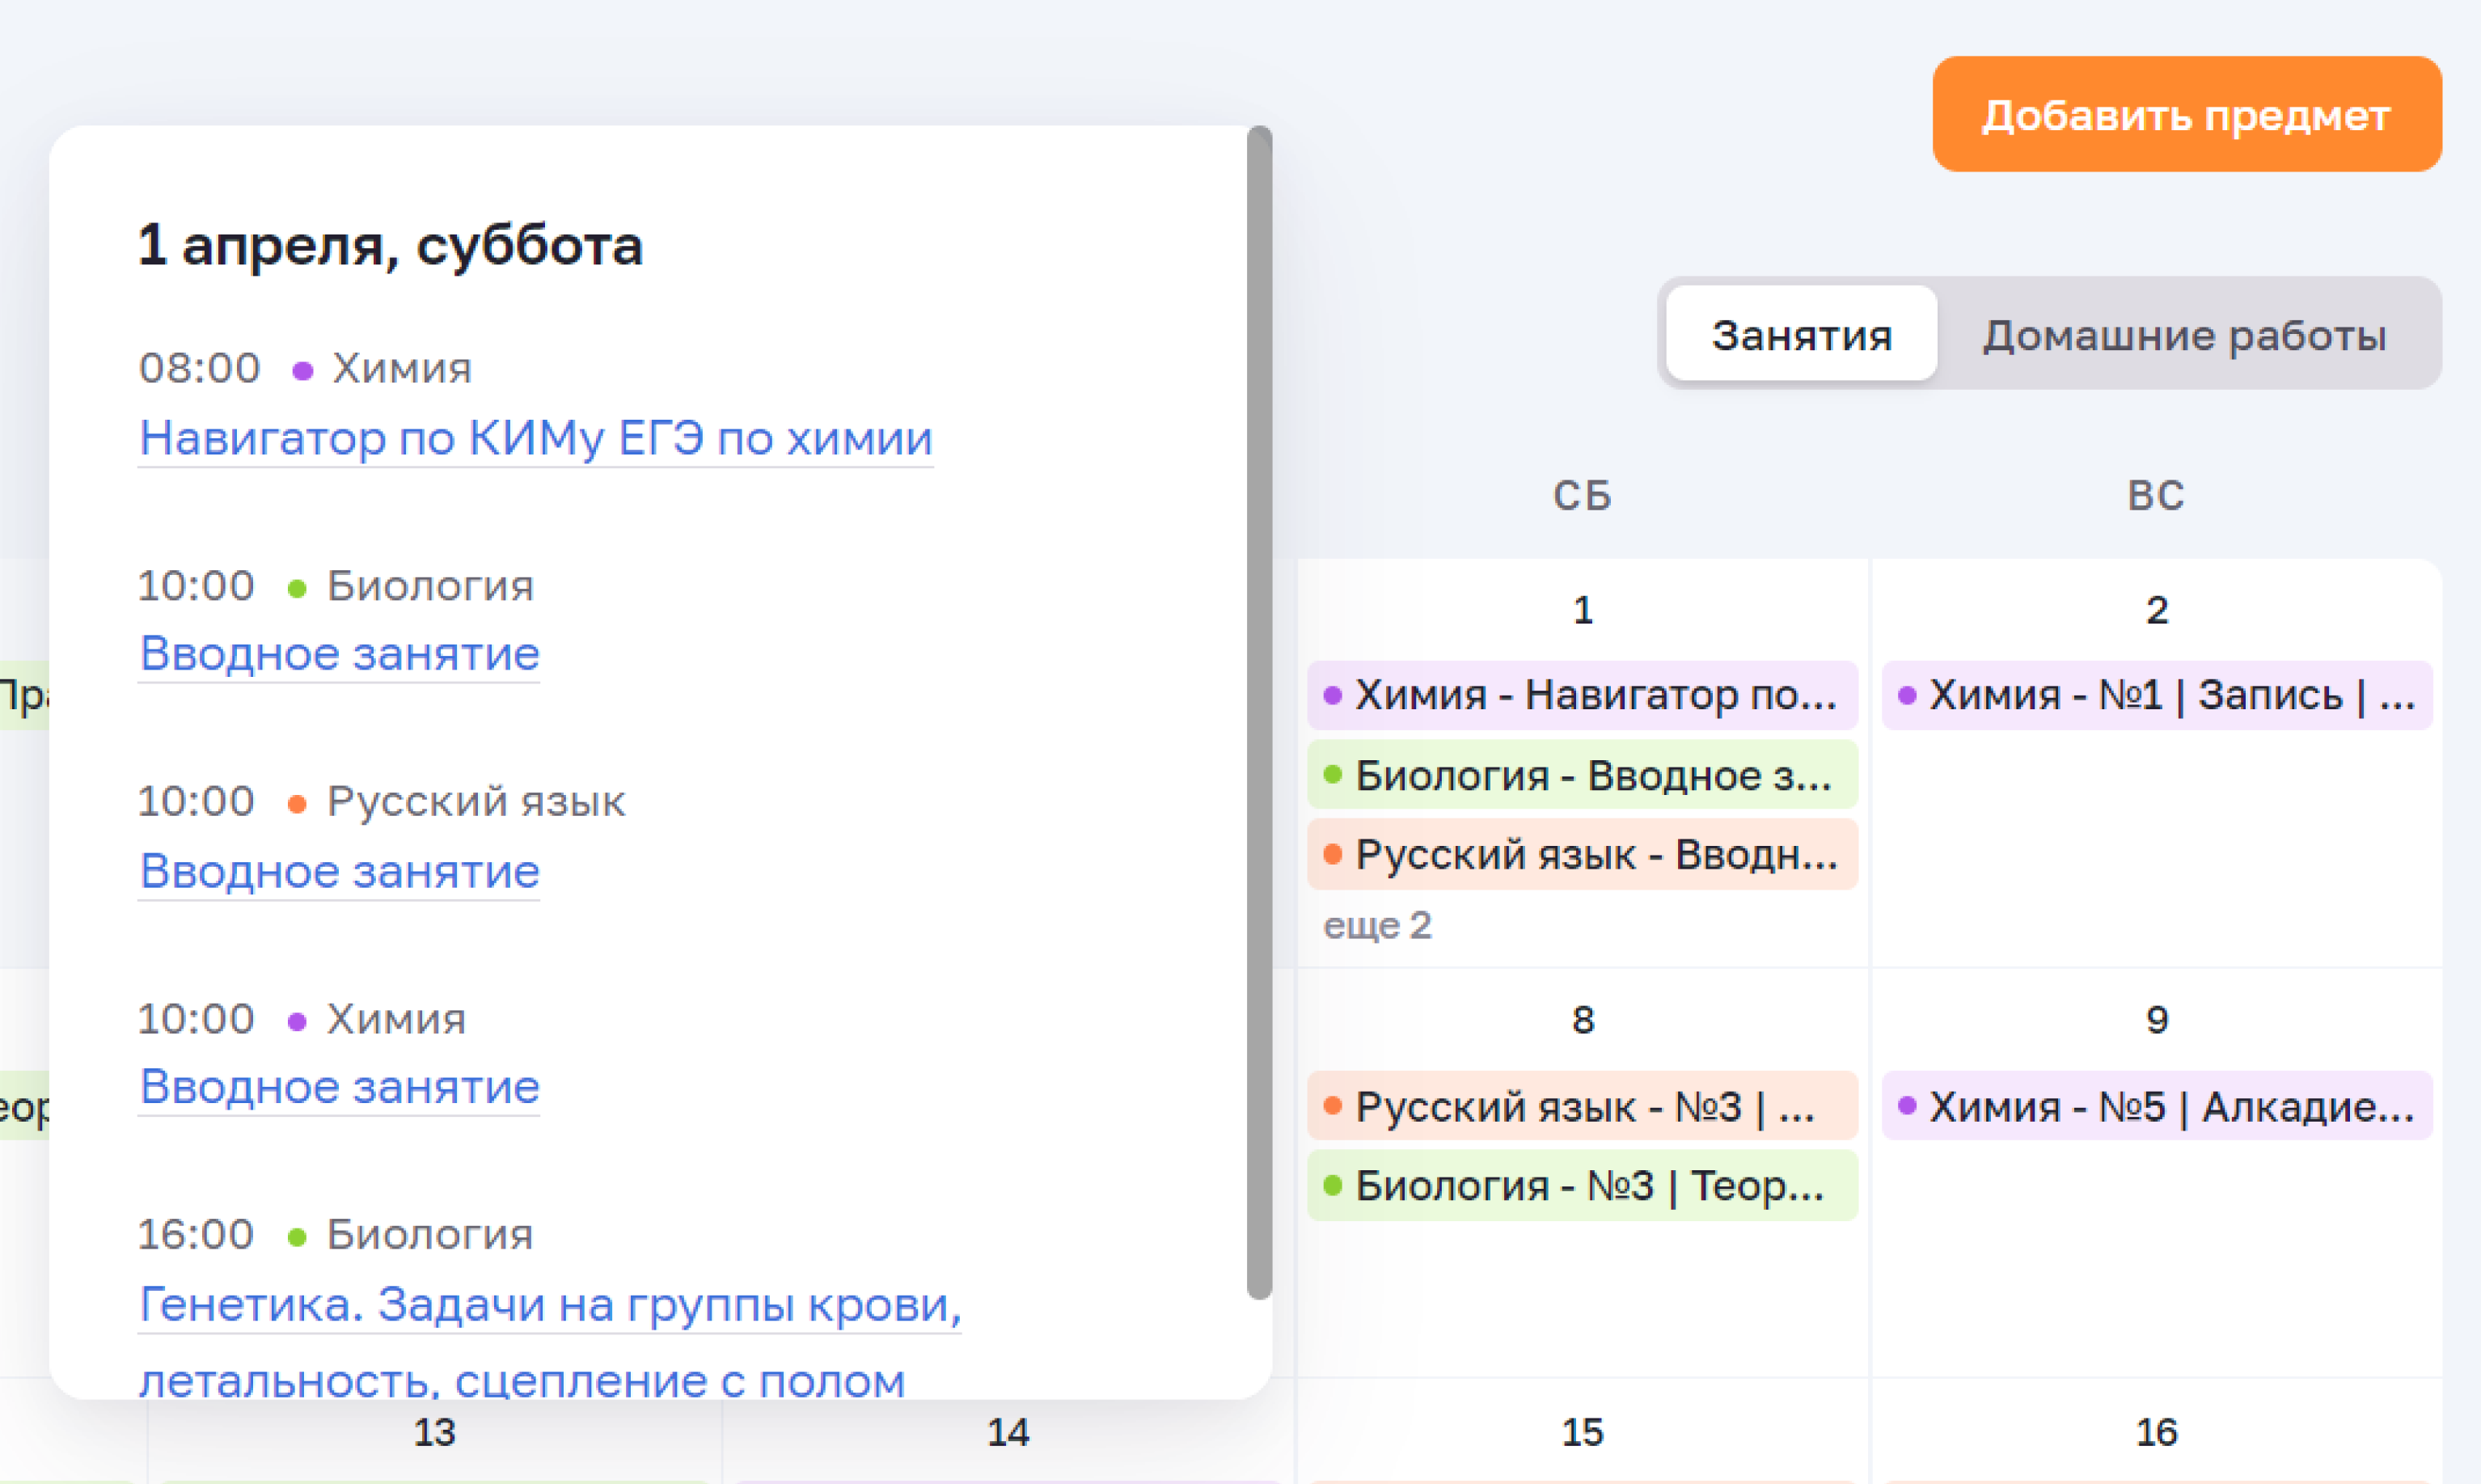
Task: Open Химия - №1 | Запись event on day 2
Action: coord(2157,695)
